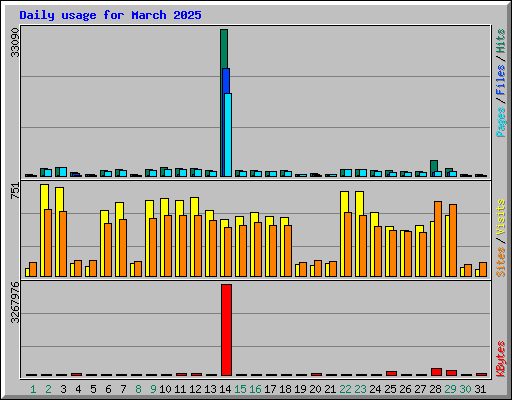The width and height of the screenshot is (512, 400).
Task: Click the yellow 'Visits' legend label
Action: [501, 217]
